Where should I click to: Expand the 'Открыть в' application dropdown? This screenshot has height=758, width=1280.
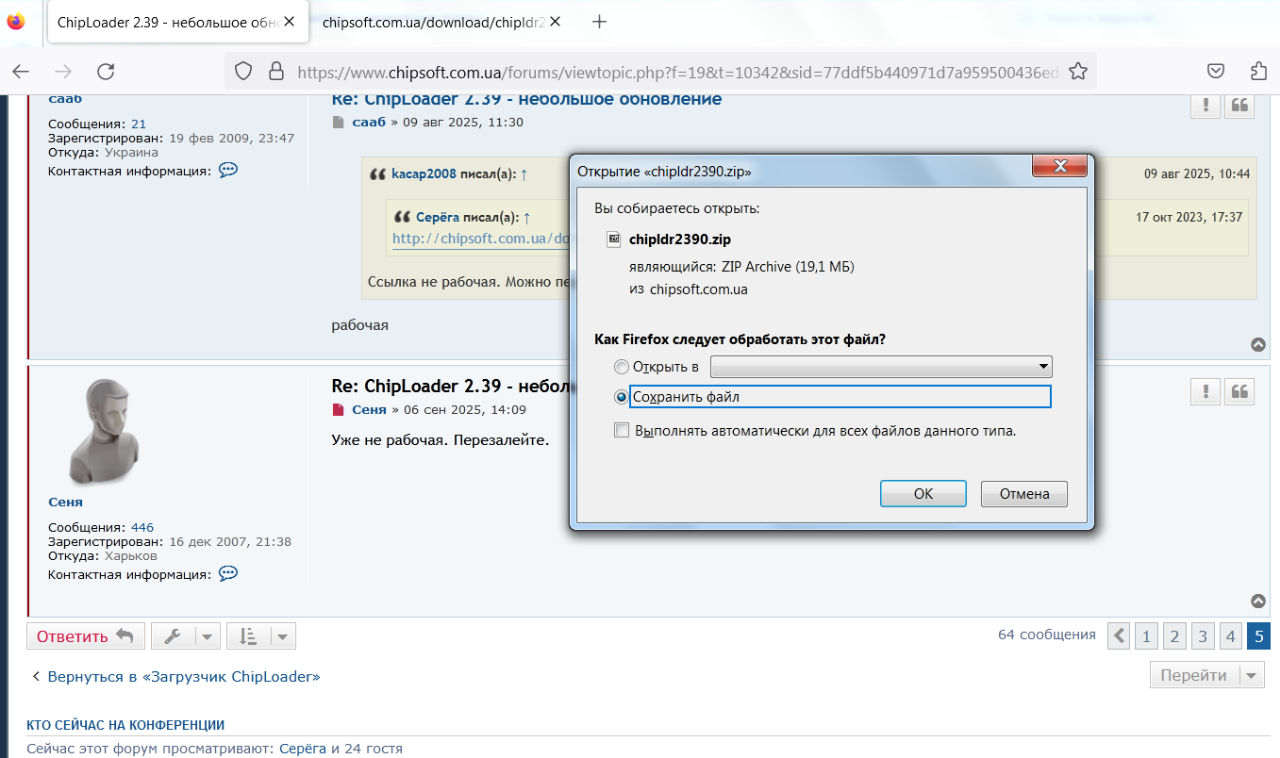point(1043,367)
